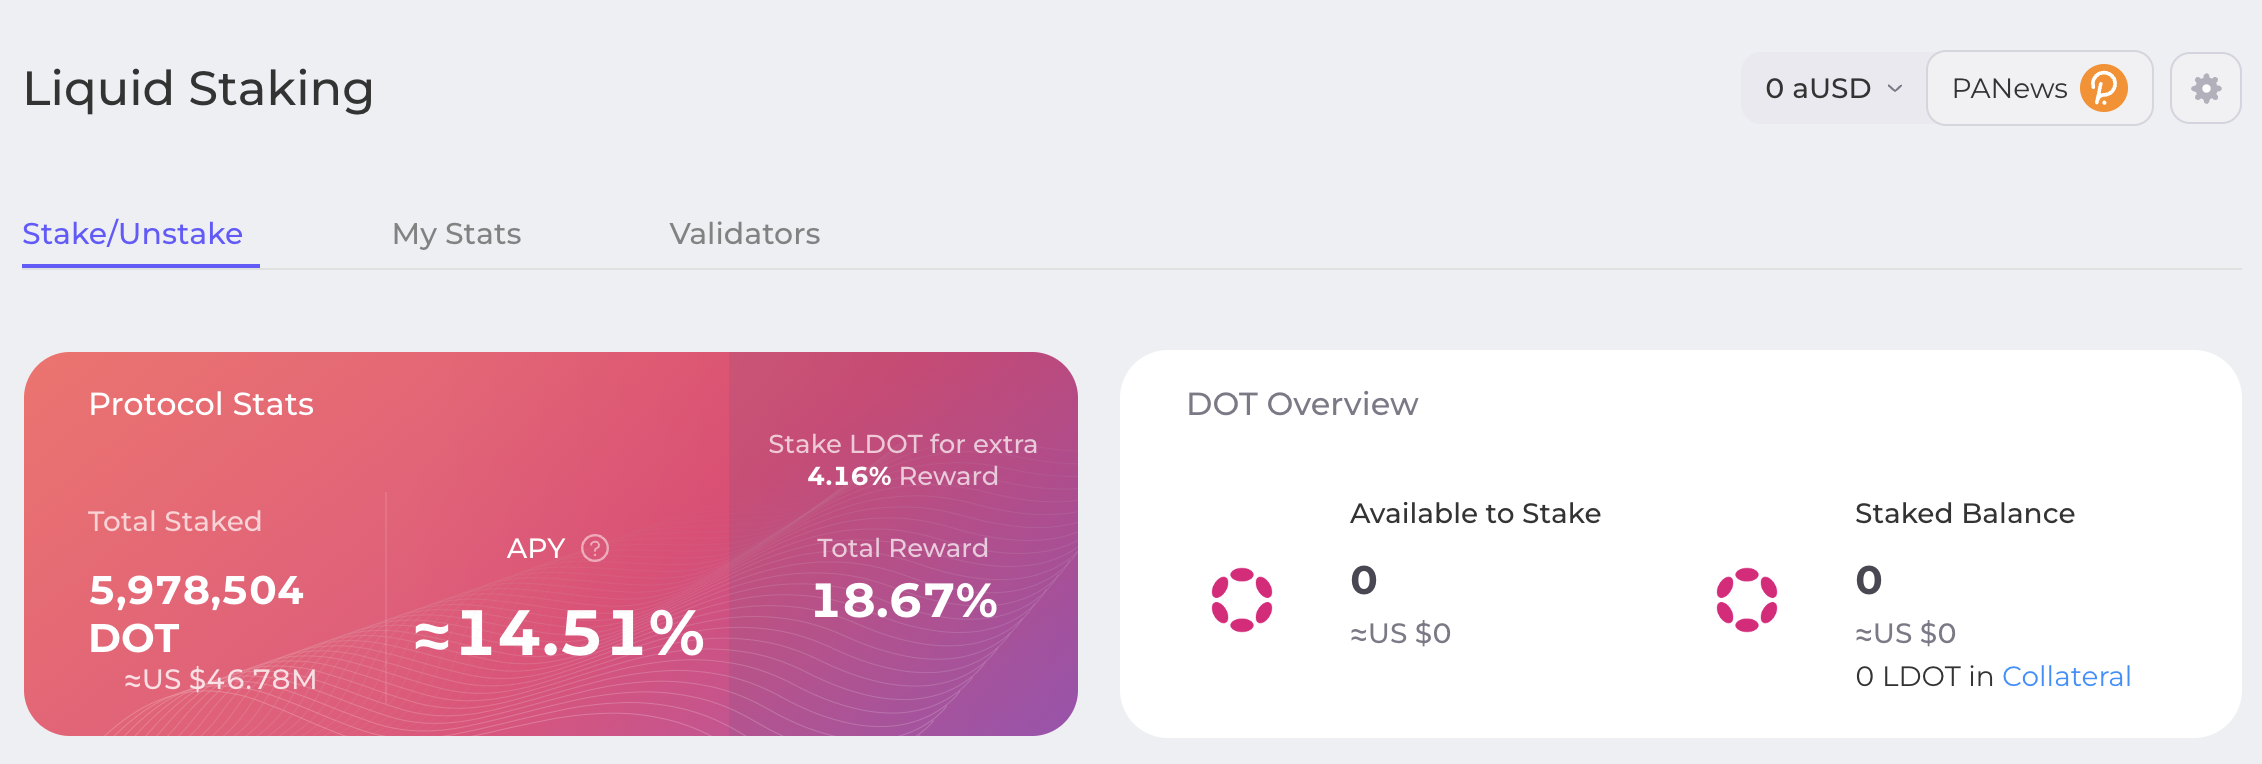Viewport: 2262px width, 764px height.
Task: Click the Available to Stake label
Action: tap(1475, 514)
